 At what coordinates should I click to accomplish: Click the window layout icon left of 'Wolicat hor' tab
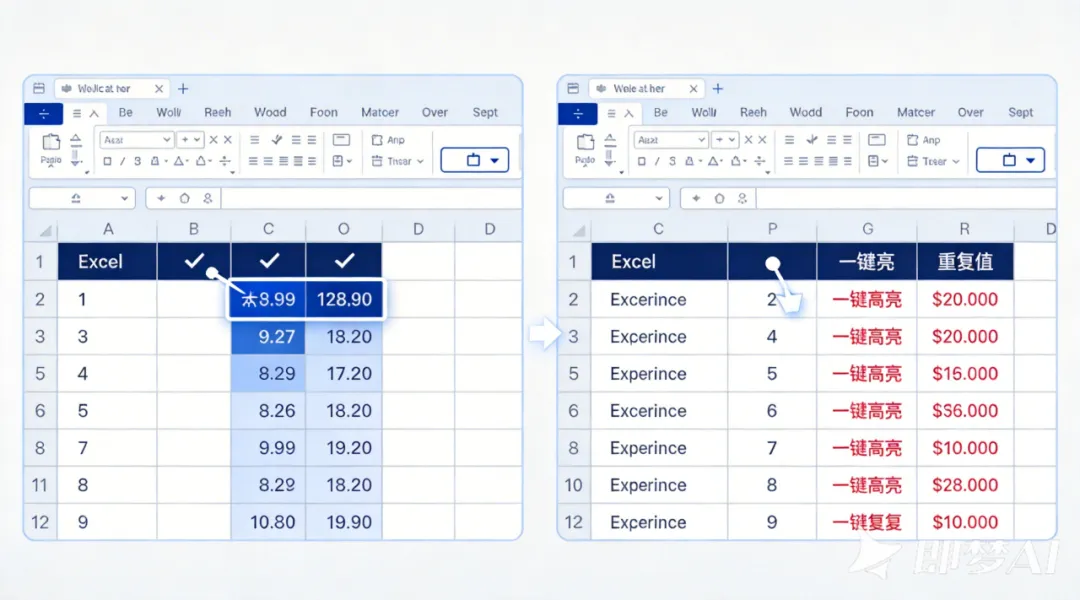[x=39, y=88]
